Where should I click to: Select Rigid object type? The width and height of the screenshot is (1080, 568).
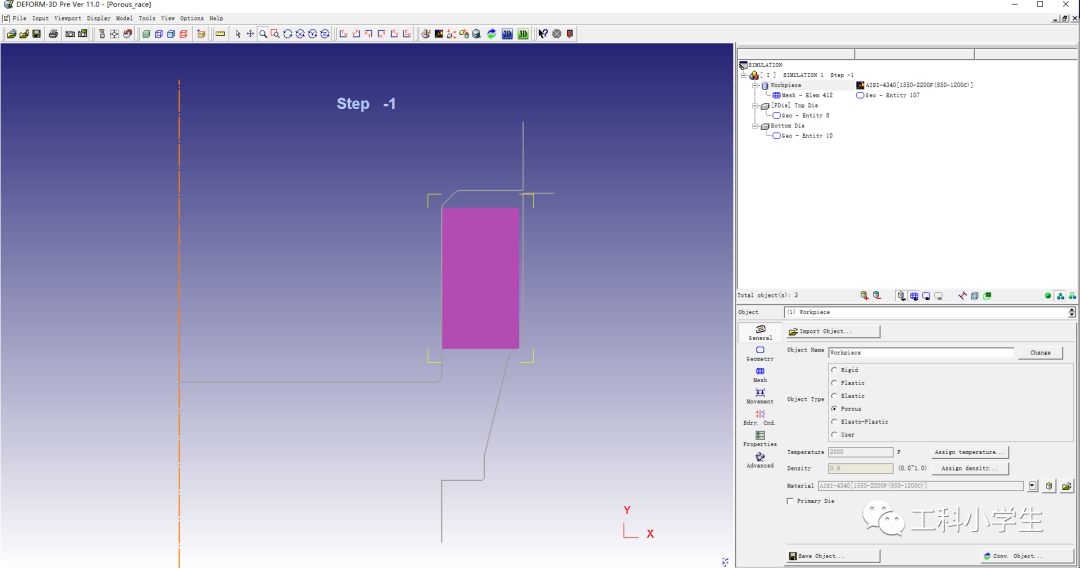834,370
